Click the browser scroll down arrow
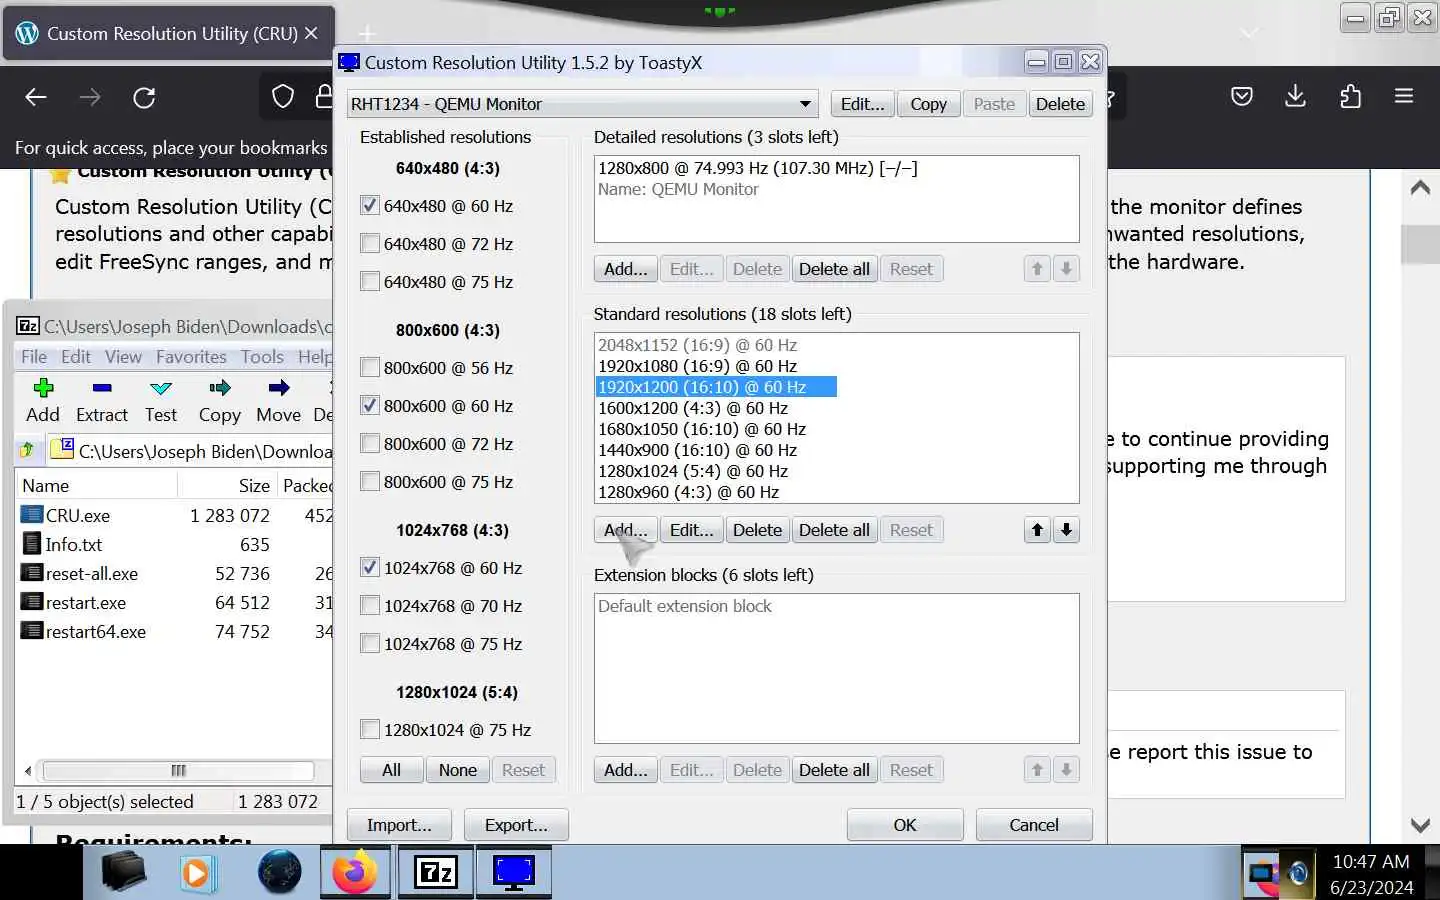This screenshot has width=1440, height=900. (x=1420, y=825)
